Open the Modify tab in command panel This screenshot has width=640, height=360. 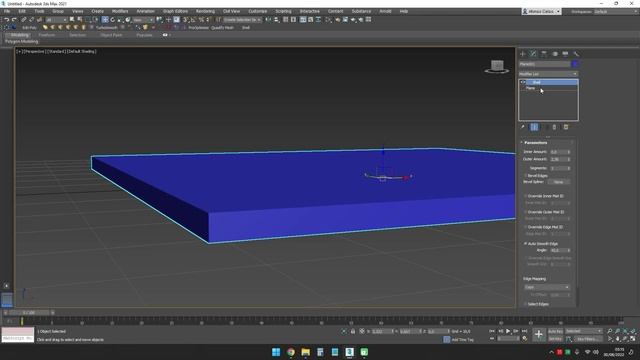tap(533, 54)
